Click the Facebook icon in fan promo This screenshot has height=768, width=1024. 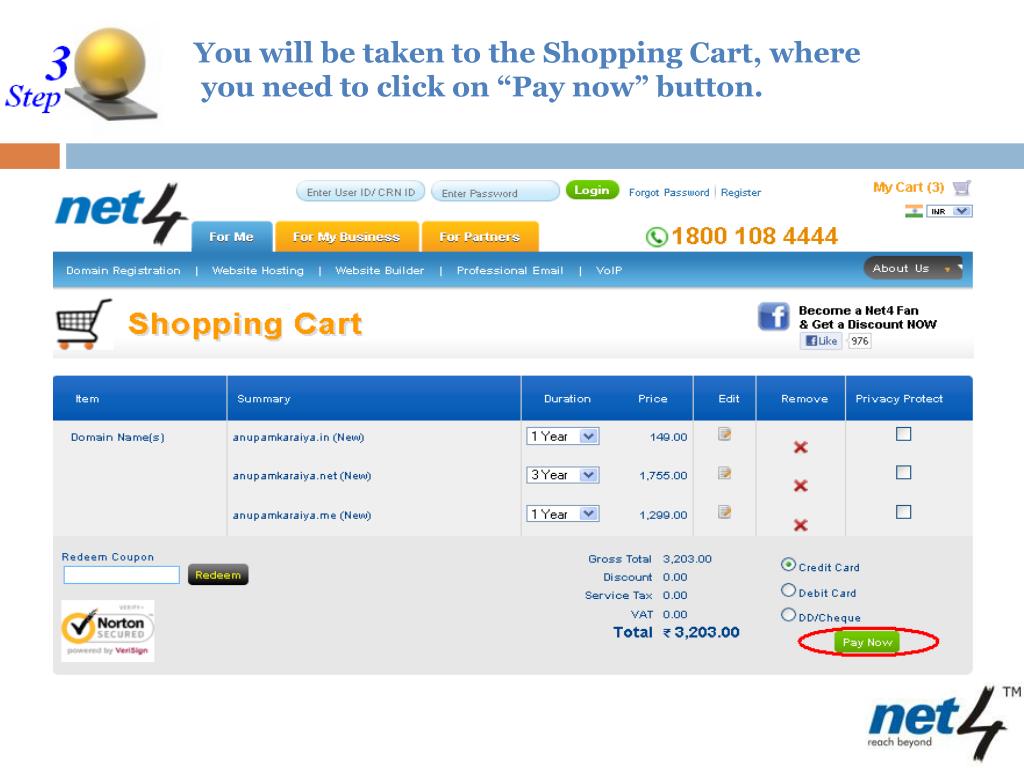(773, 317)
